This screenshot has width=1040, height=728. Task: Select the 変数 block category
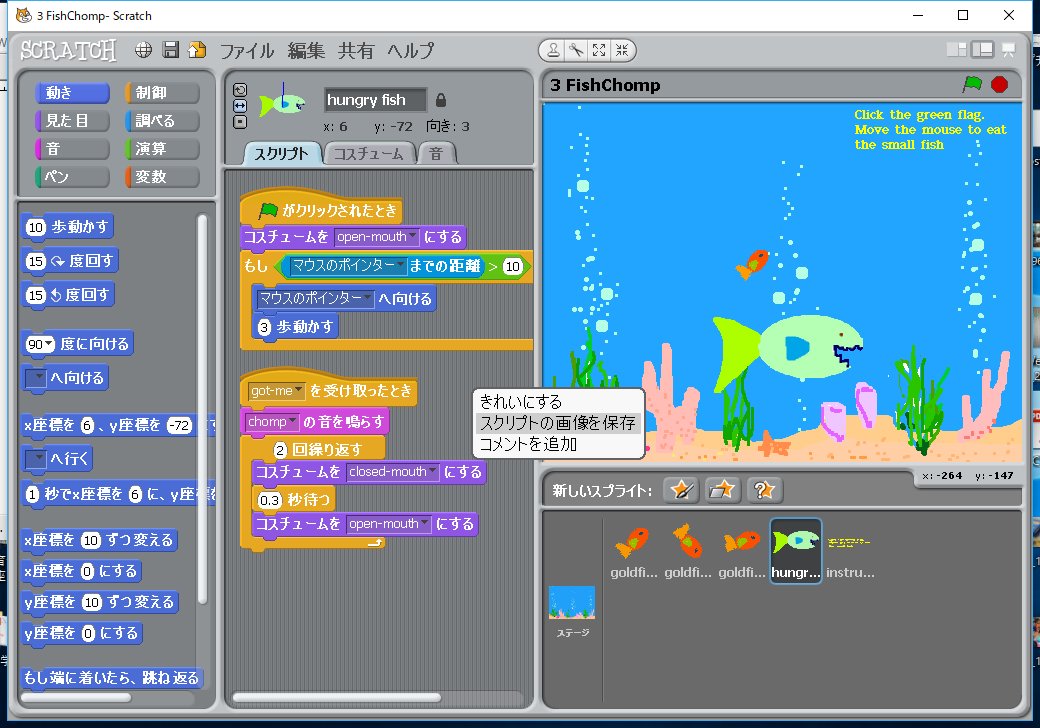point(162,176)
